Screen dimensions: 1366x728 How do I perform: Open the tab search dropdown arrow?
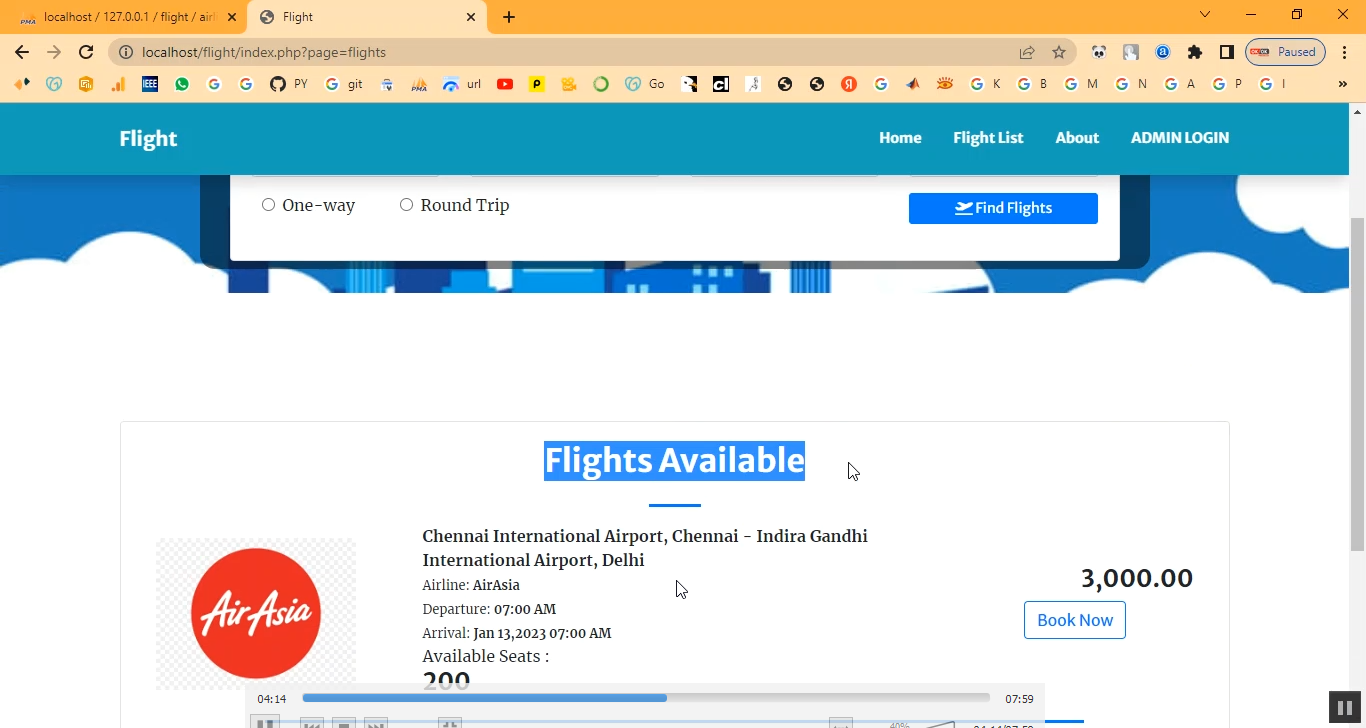[x=1205, y=15]
